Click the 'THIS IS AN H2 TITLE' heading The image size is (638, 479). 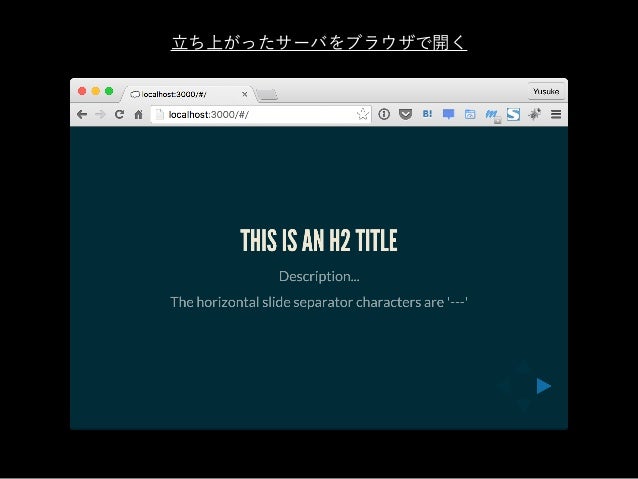(x=319, y=240)
